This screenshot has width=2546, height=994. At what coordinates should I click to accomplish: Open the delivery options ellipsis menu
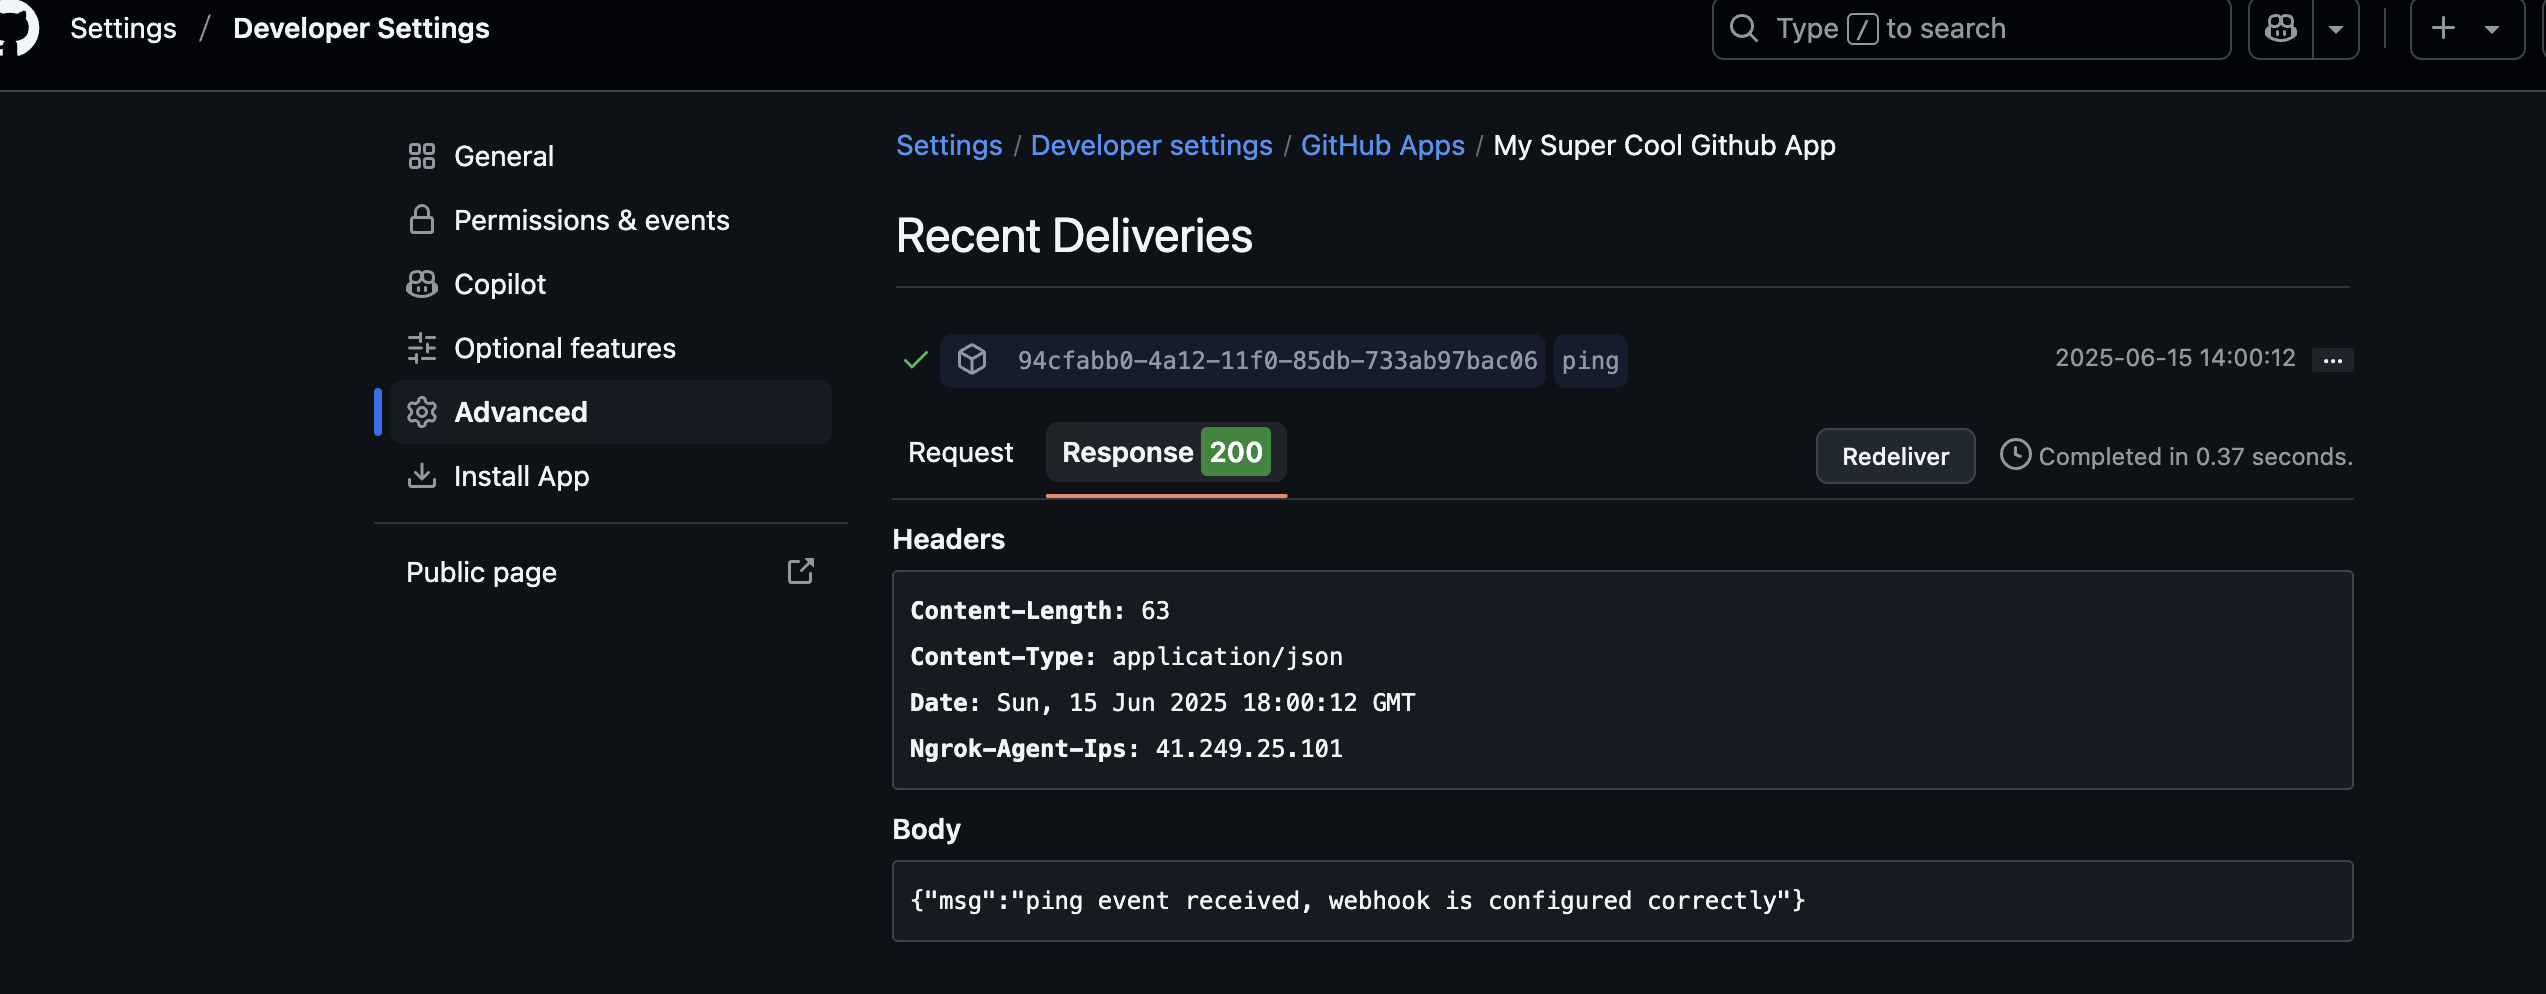coord(2332,359)
